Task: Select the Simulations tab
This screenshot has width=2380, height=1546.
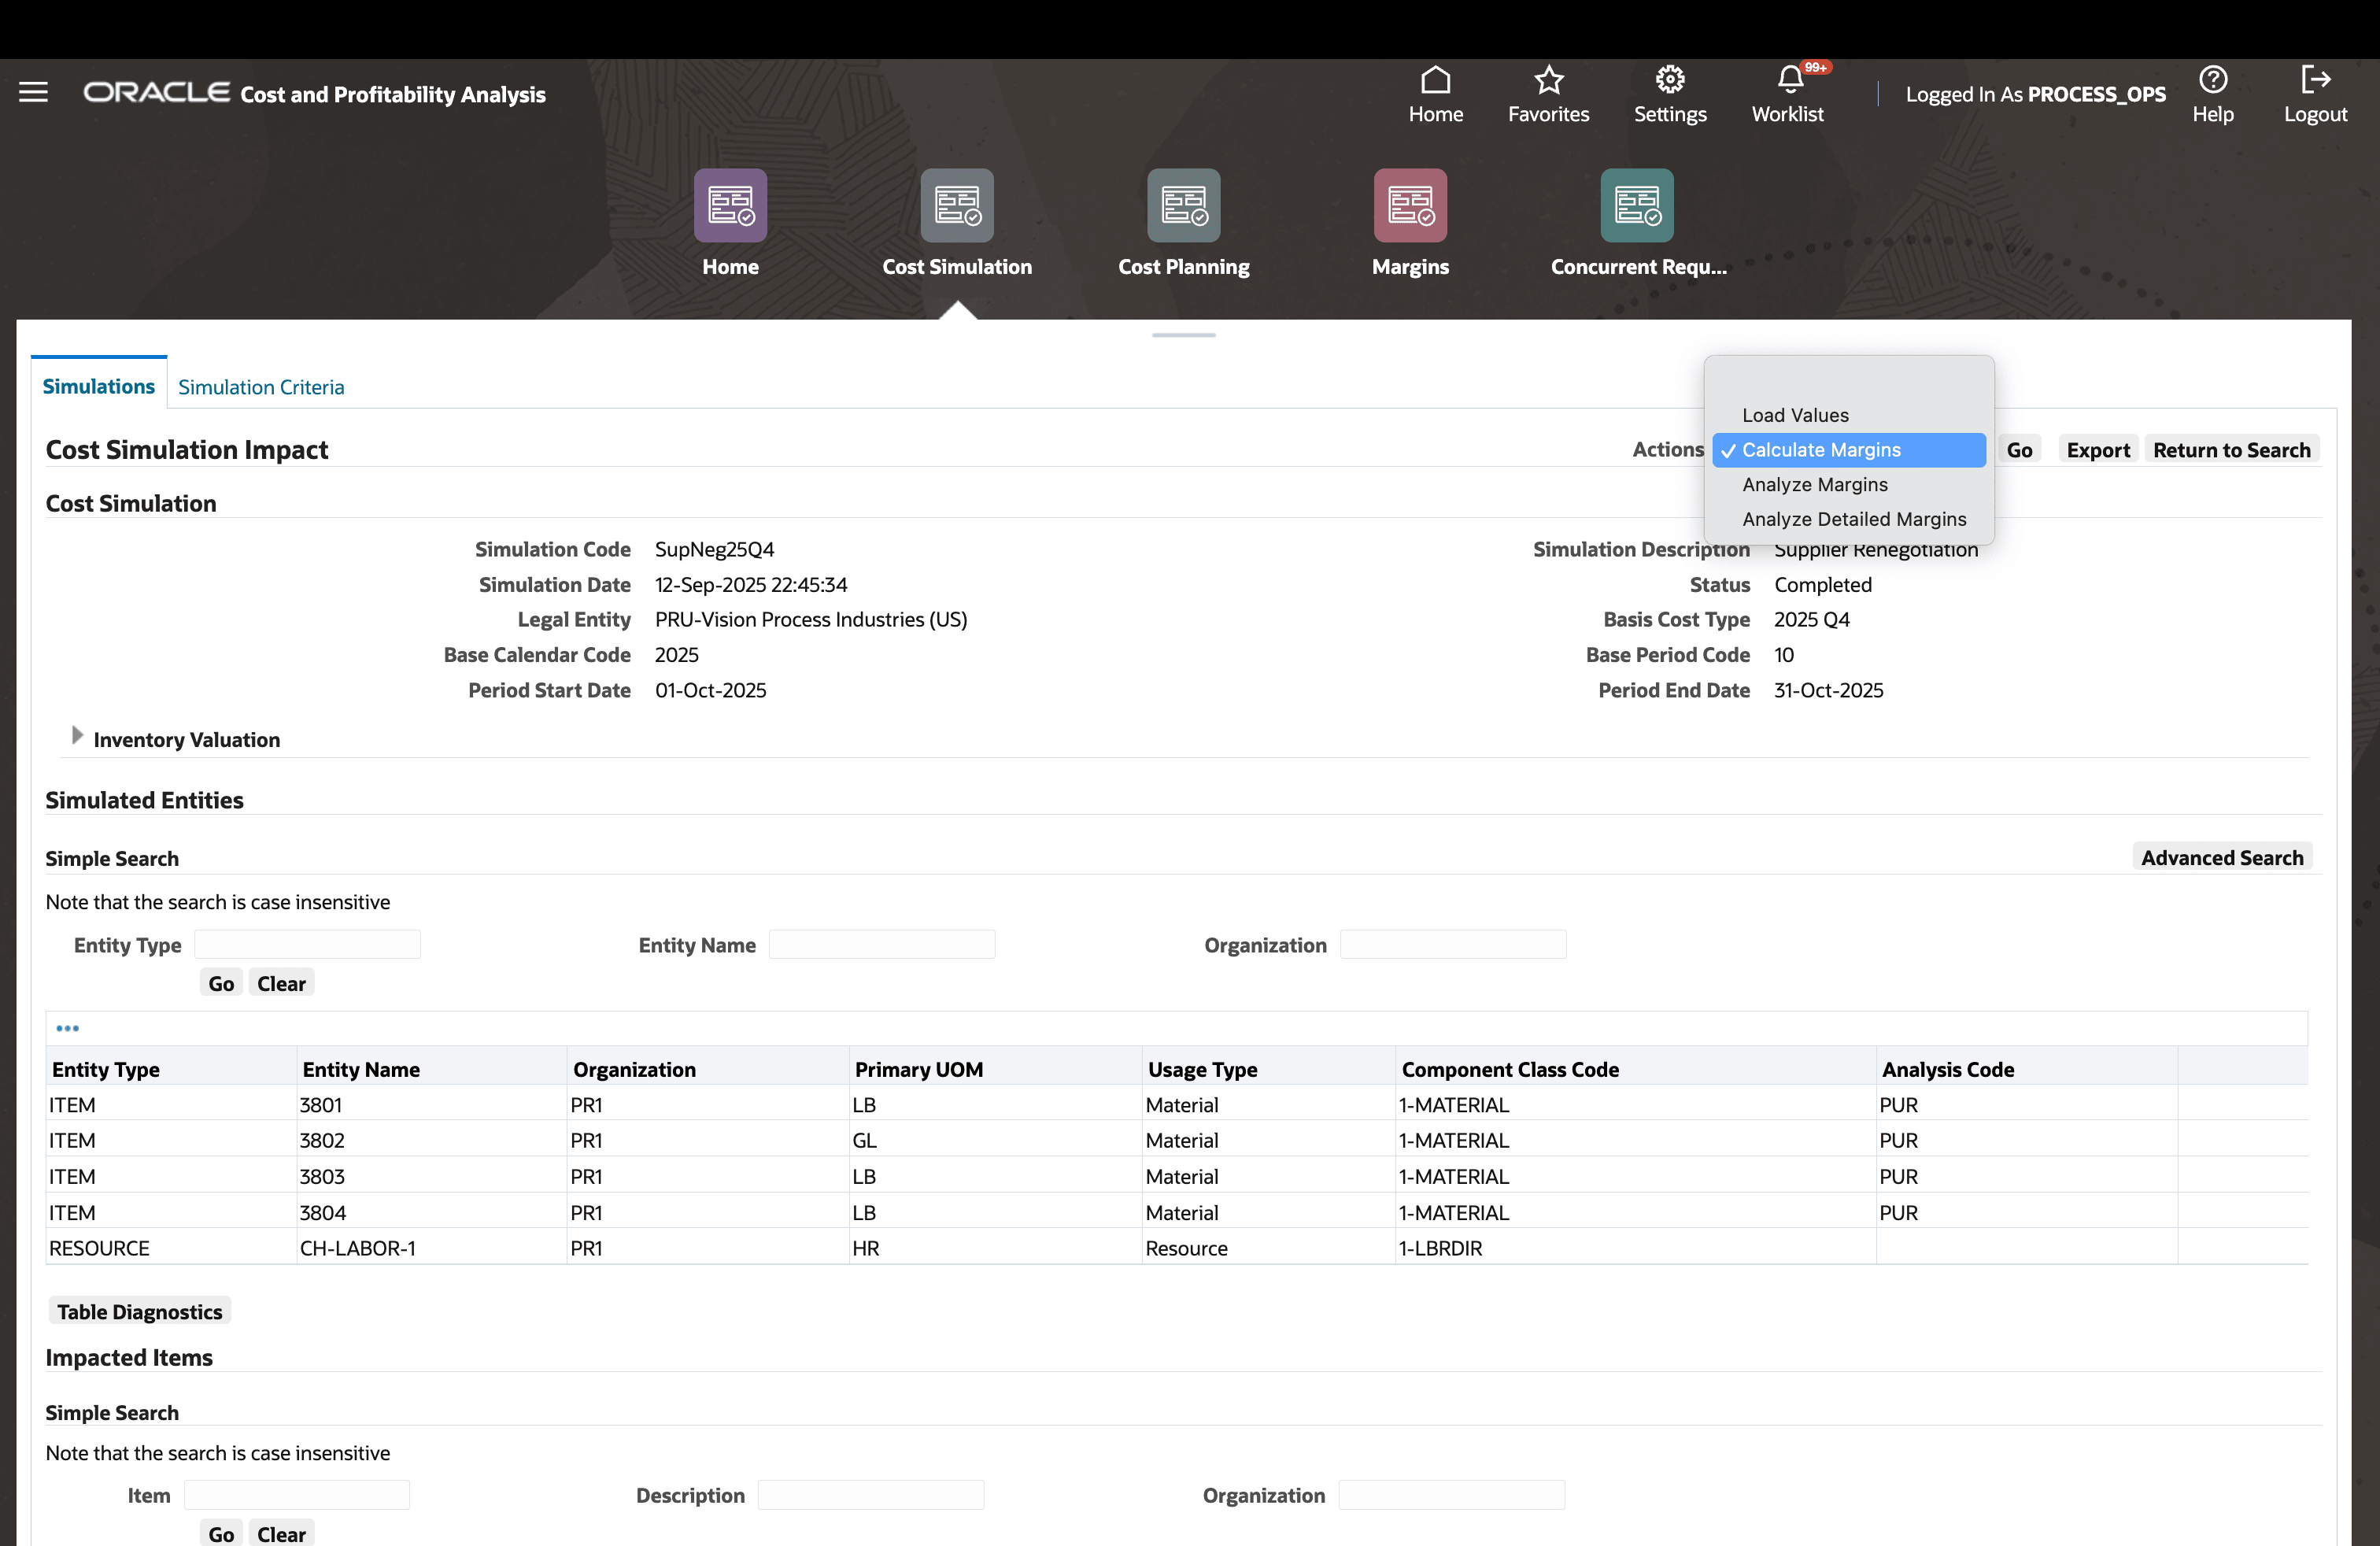Action: tap(98, 386)
